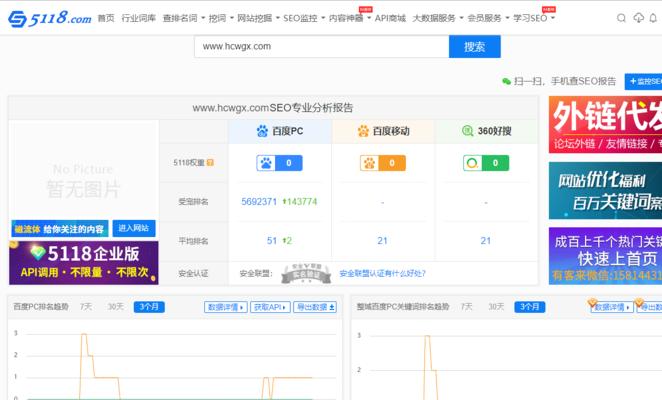Click the WeChat scan icon
662x400 pixels.
[x=506, y=81]
